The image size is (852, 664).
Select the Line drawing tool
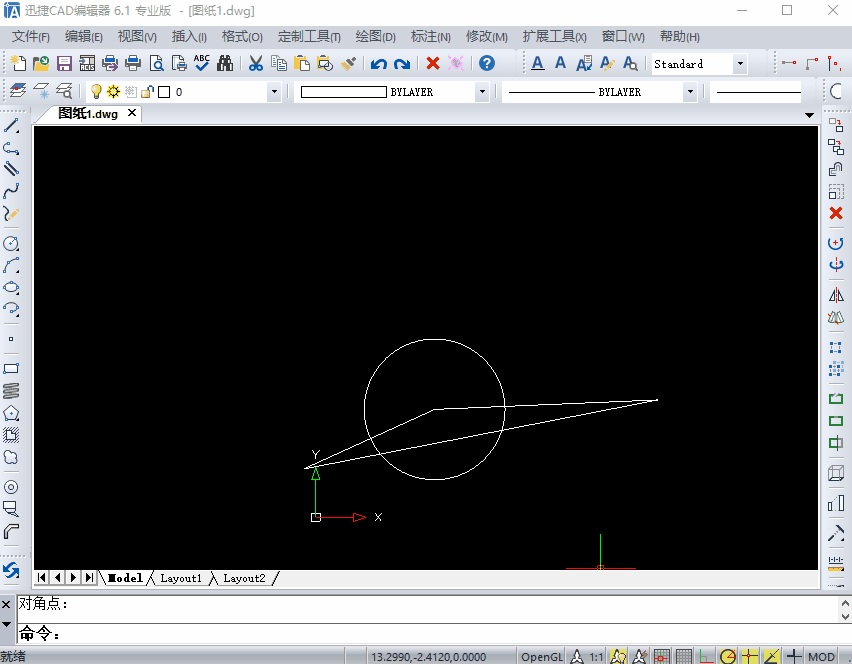click(11, 126)
